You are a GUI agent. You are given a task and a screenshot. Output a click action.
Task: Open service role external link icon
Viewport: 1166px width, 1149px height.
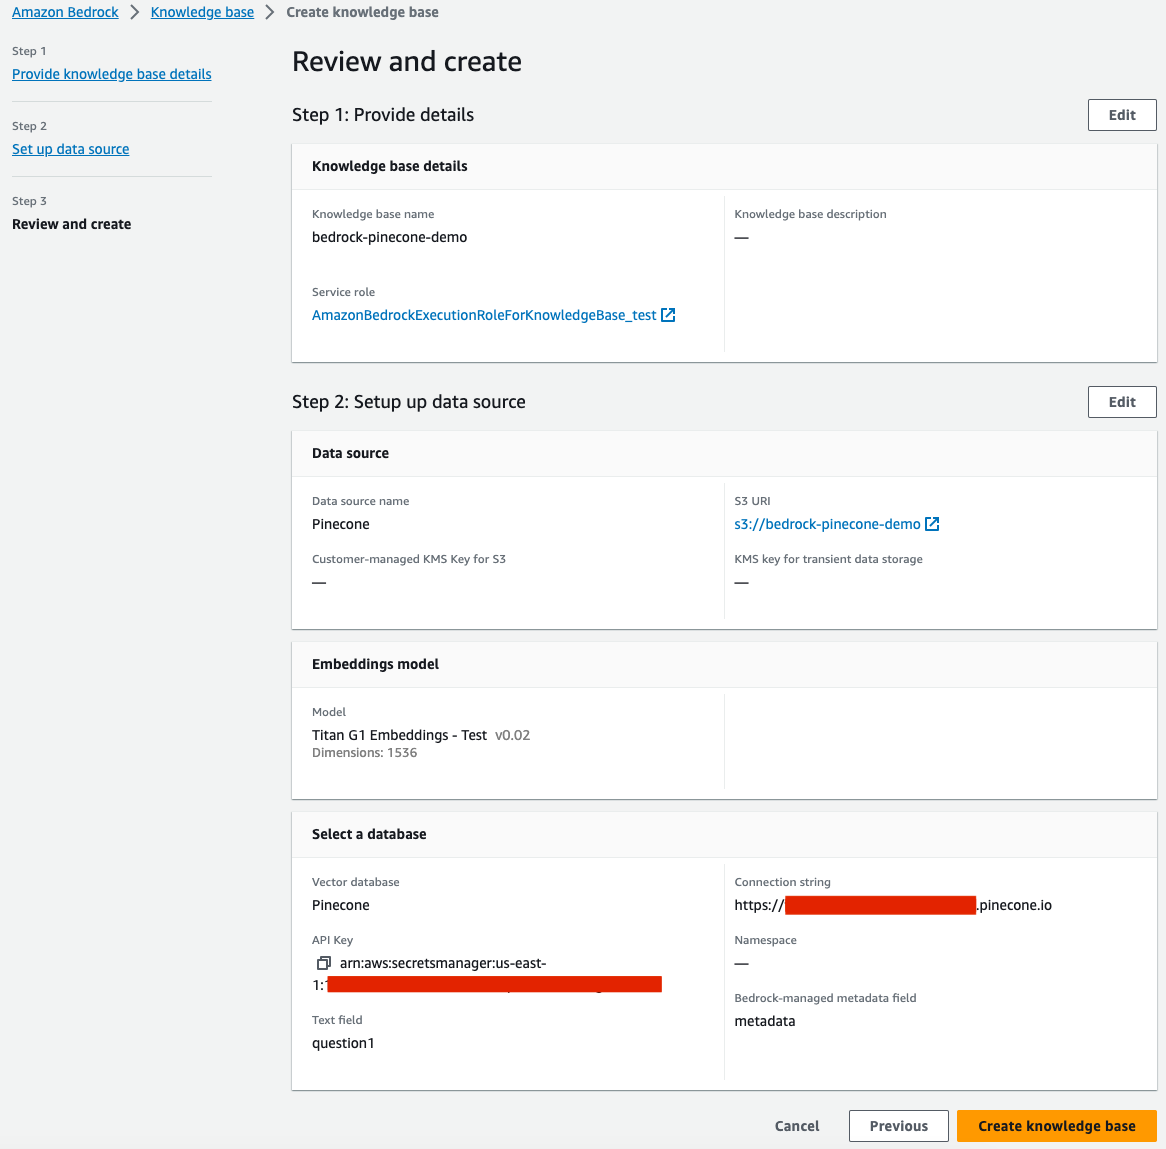pos(668,315)
